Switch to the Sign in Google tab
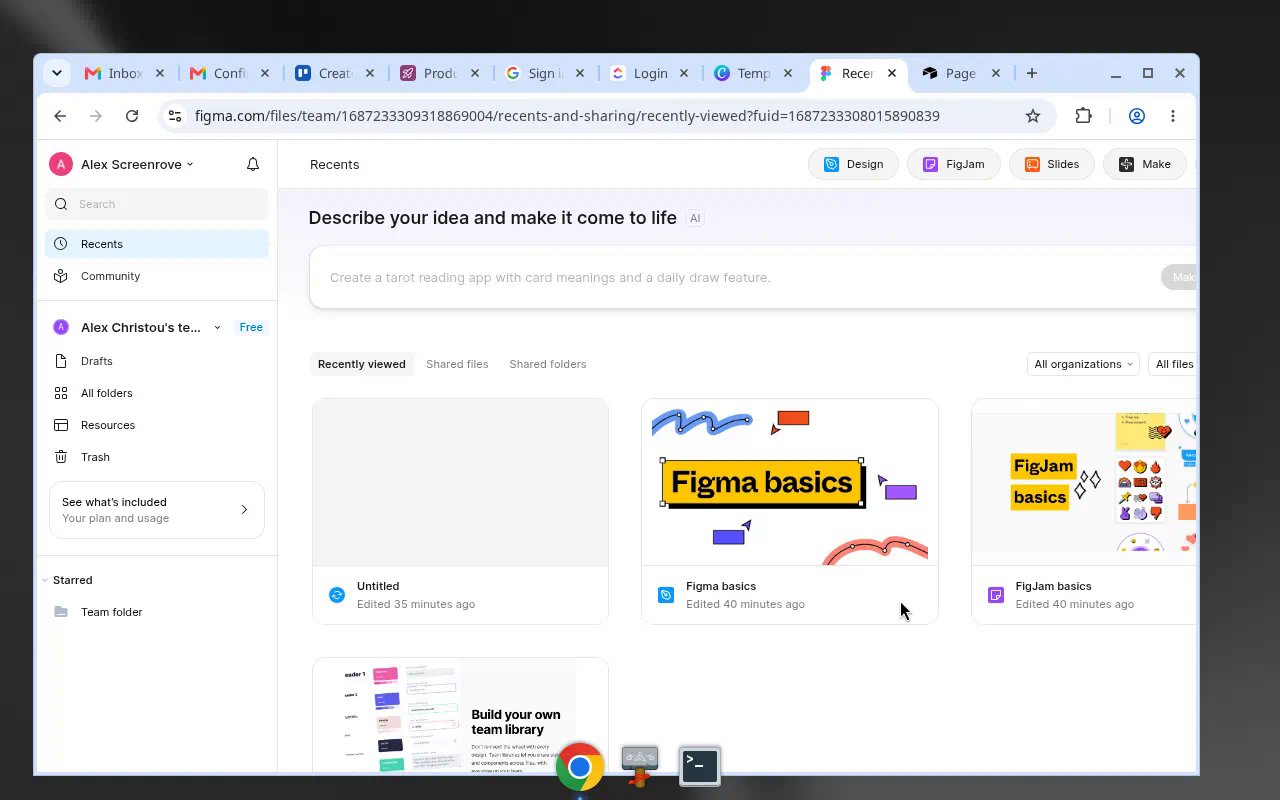 click(x=544, y=73)
